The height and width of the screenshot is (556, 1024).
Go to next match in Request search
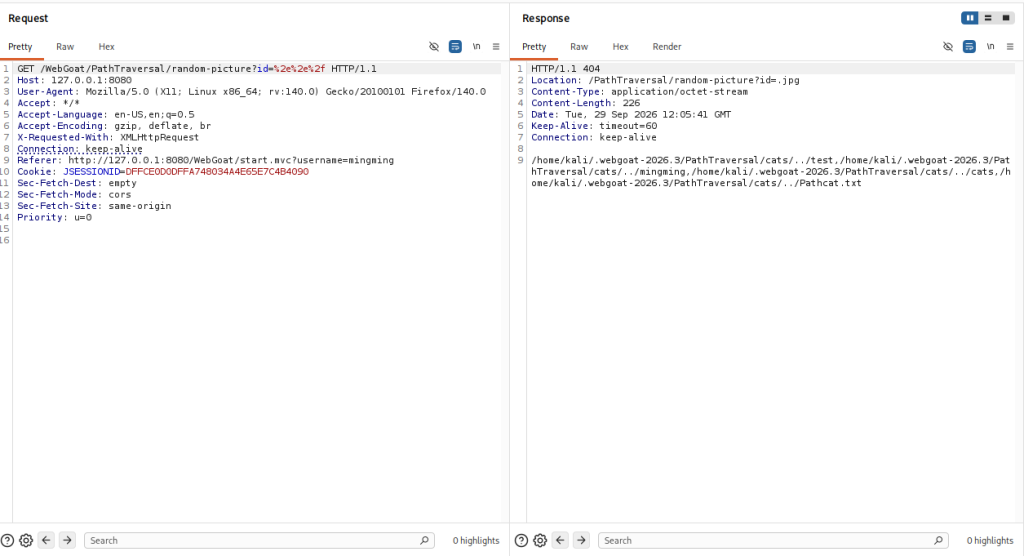click(x=67, y=540)
